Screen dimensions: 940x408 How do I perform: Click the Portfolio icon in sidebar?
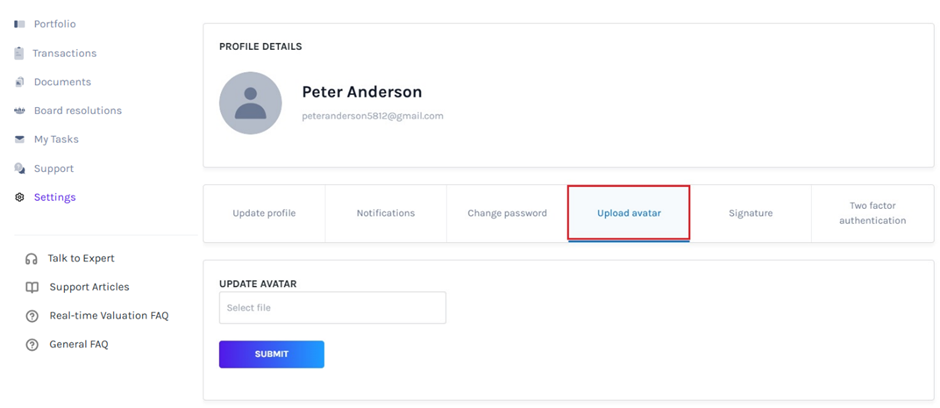pos(19,24)
